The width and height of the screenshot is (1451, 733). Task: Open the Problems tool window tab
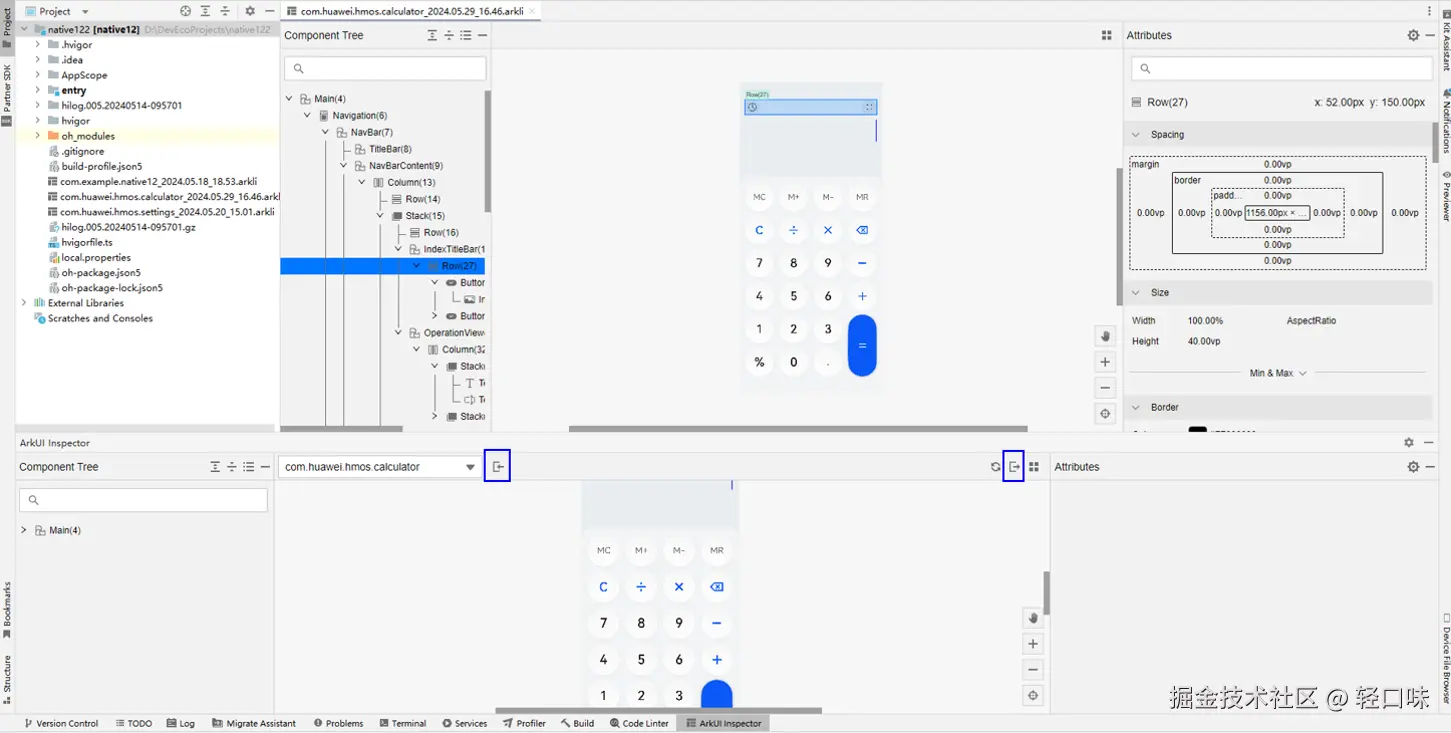click(338, 723)
